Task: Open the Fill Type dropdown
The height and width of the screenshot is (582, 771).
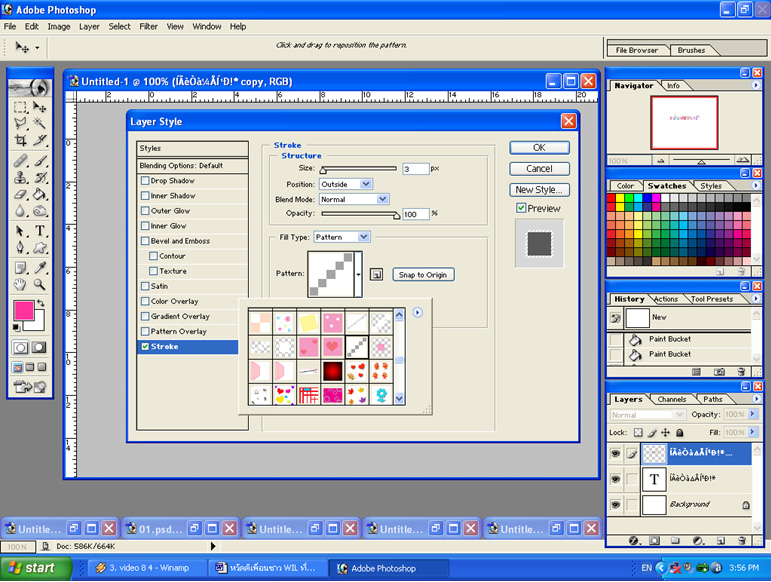Action: coord(342,237)
